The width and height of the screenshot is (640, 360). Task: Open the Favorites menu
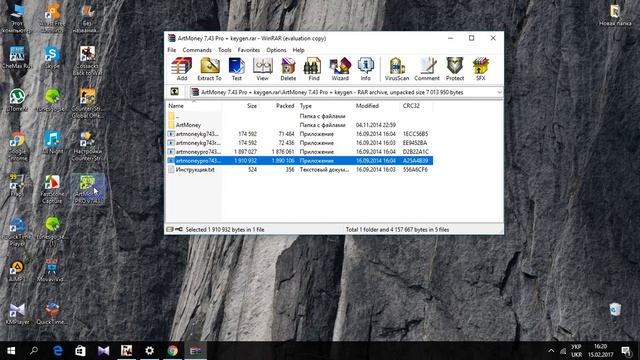(x=249, y=50)
